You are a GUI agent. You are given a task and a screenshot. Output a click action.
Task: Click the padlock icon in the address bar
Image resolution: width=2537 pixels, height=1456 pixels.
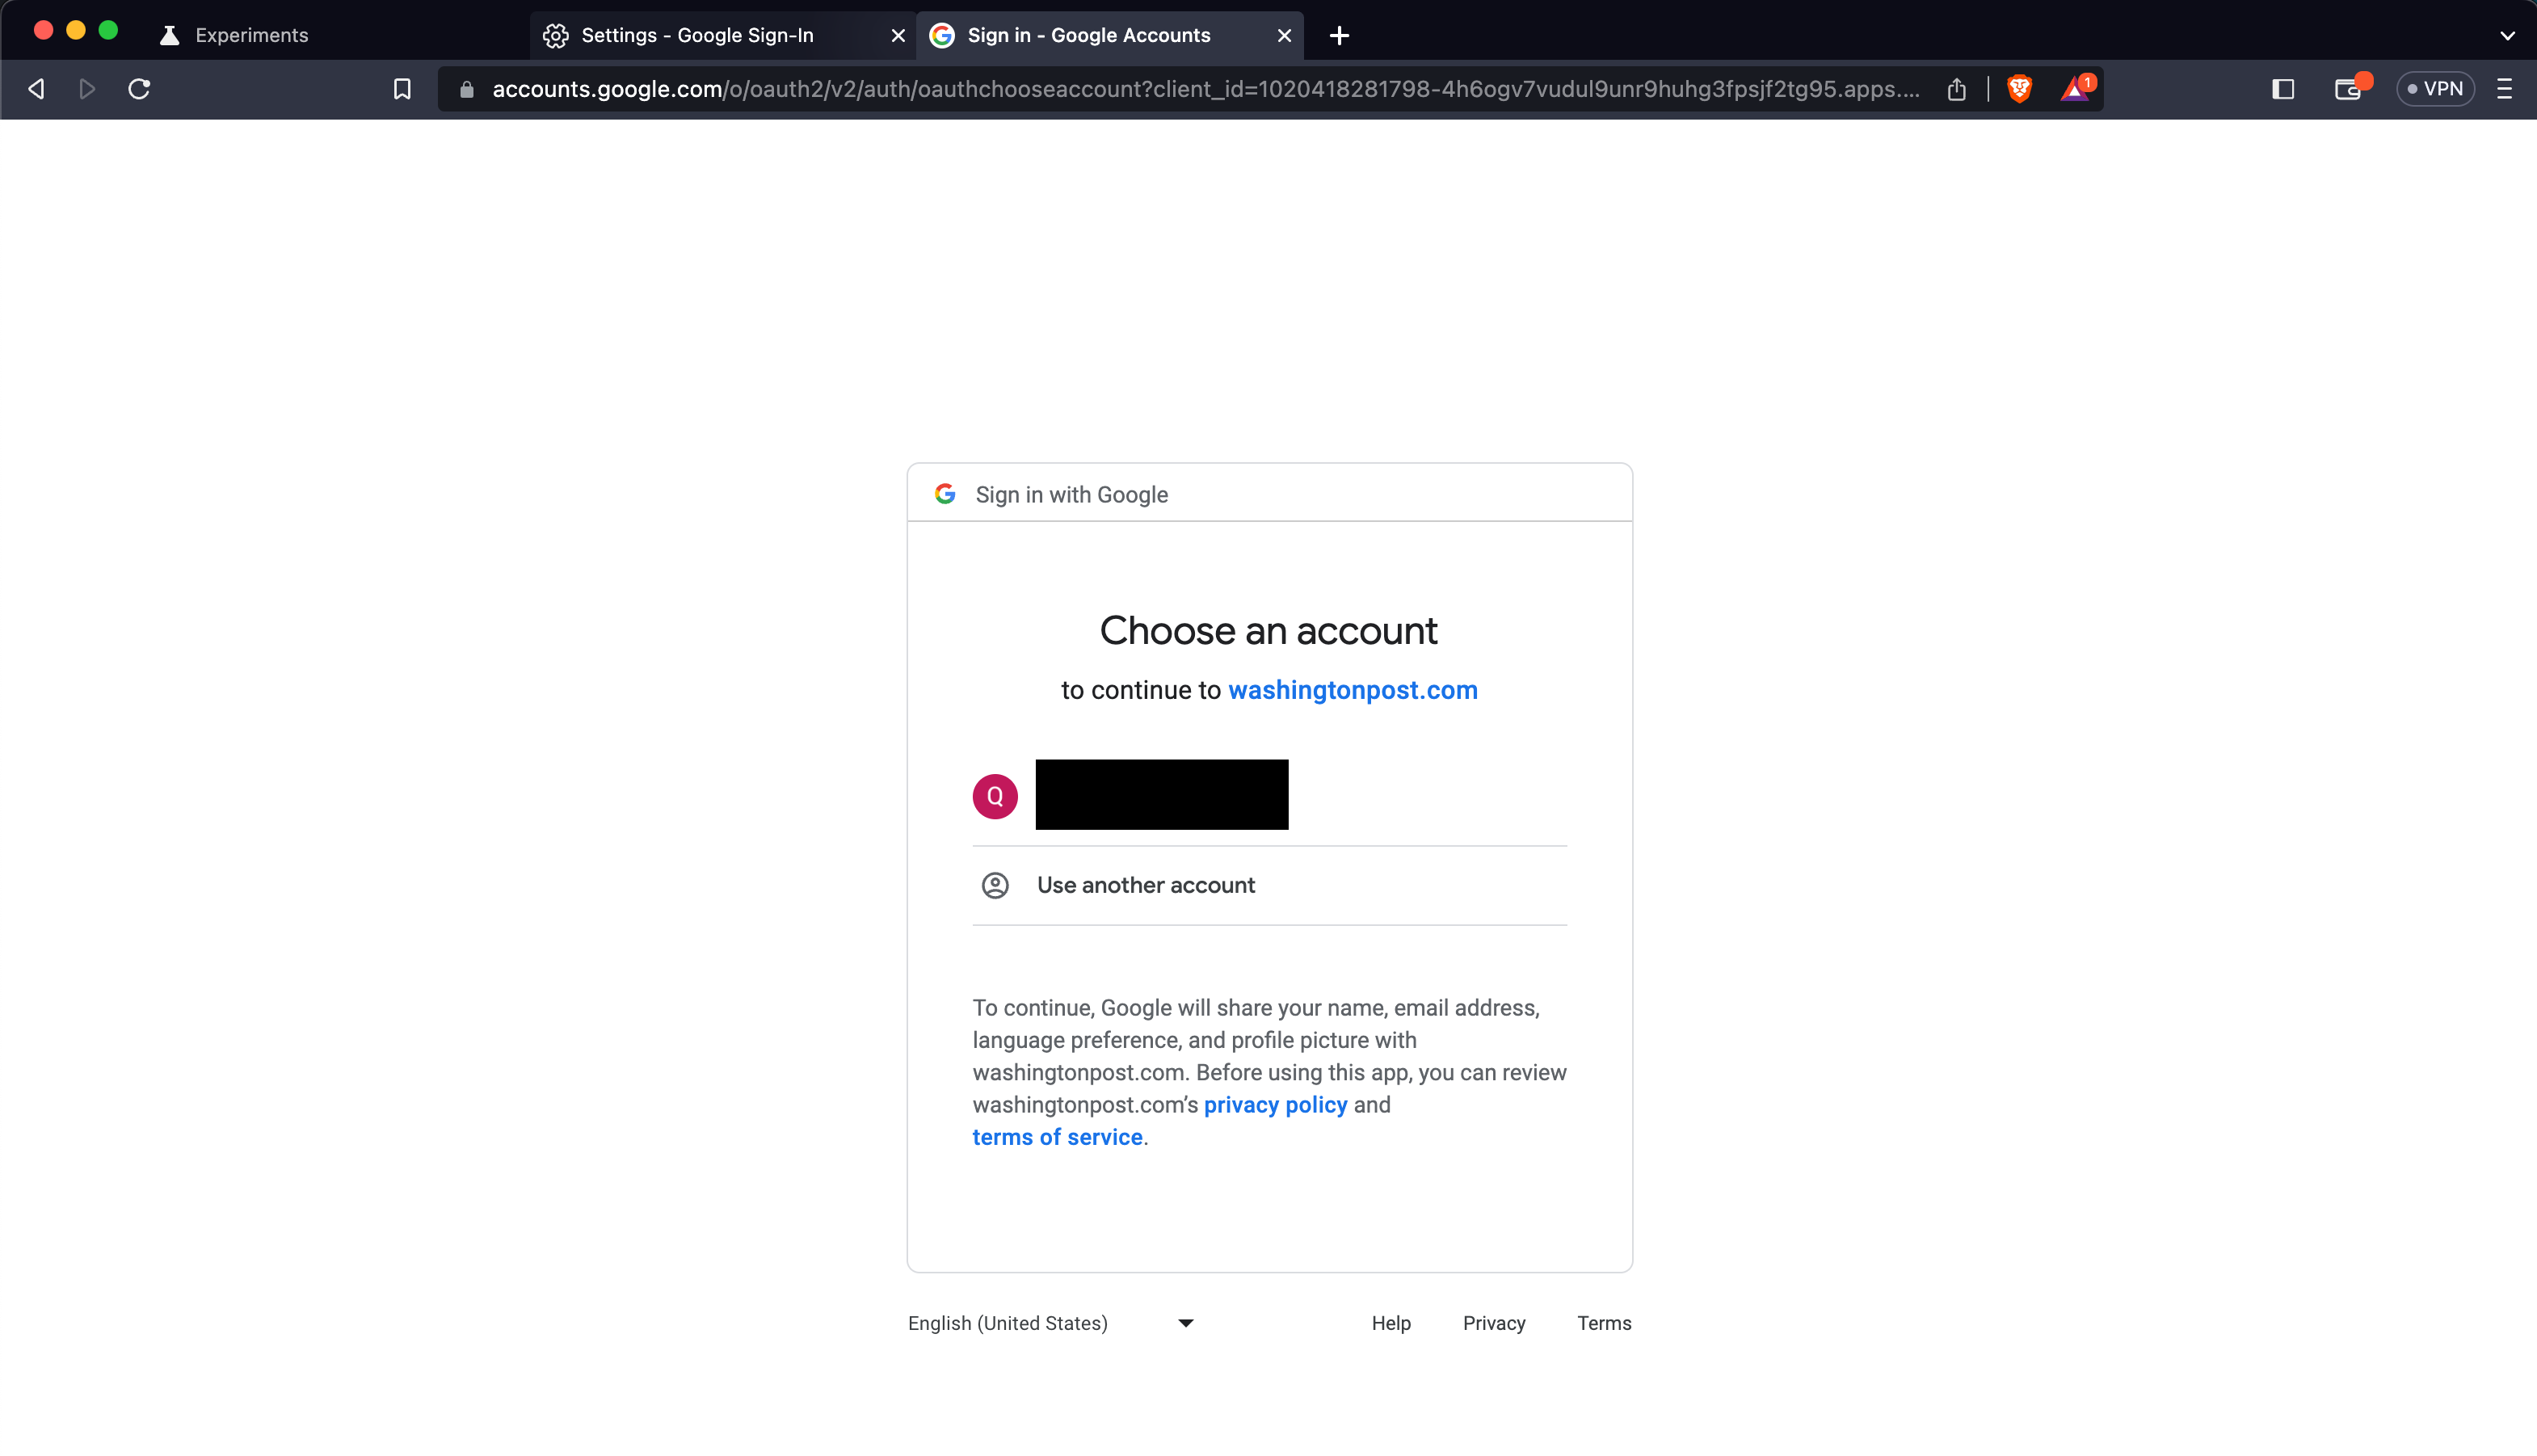click(466, 89)
